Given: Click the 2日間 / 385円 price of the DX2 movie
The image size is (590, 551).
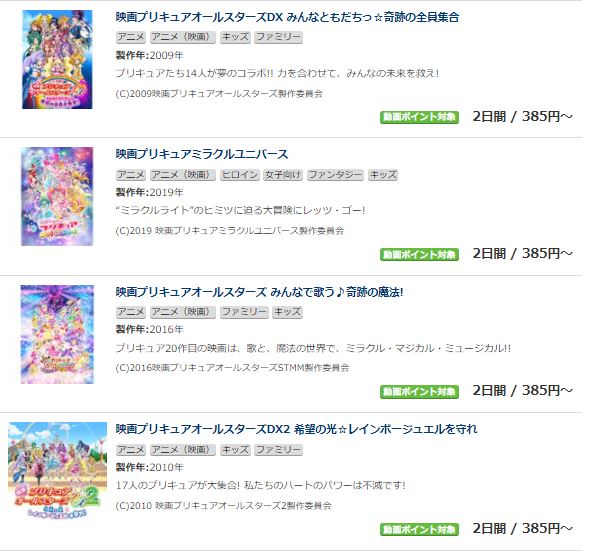Looking at the screenshot, I should click(x=522, y=528).
